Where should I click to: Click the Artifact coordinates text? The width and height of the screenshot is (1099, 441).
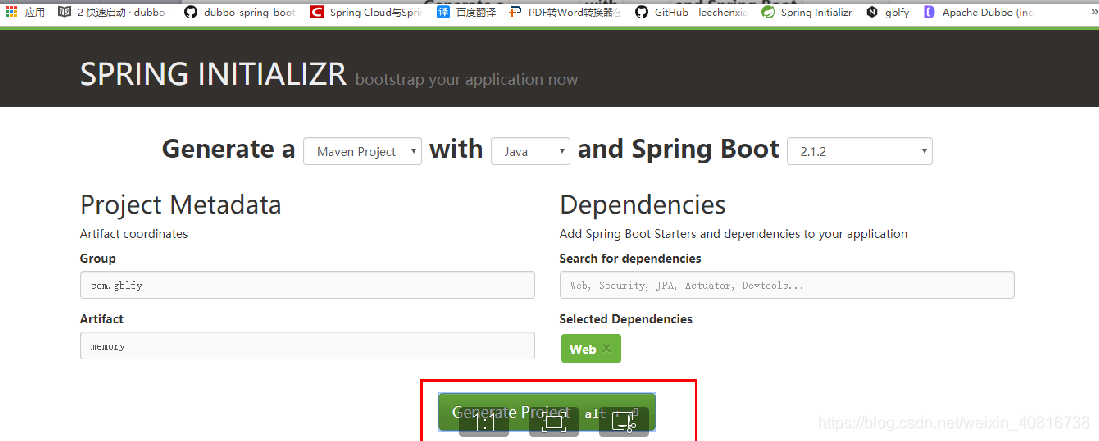[x=134, y=233]
